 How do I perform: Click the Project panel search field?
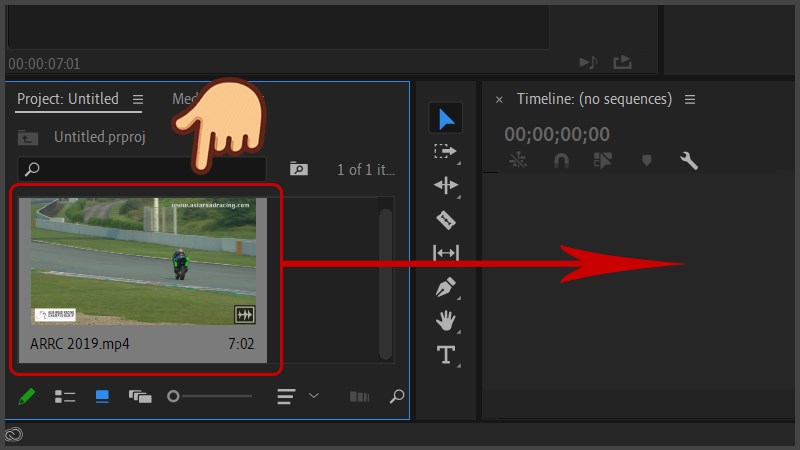pos(142,169)
